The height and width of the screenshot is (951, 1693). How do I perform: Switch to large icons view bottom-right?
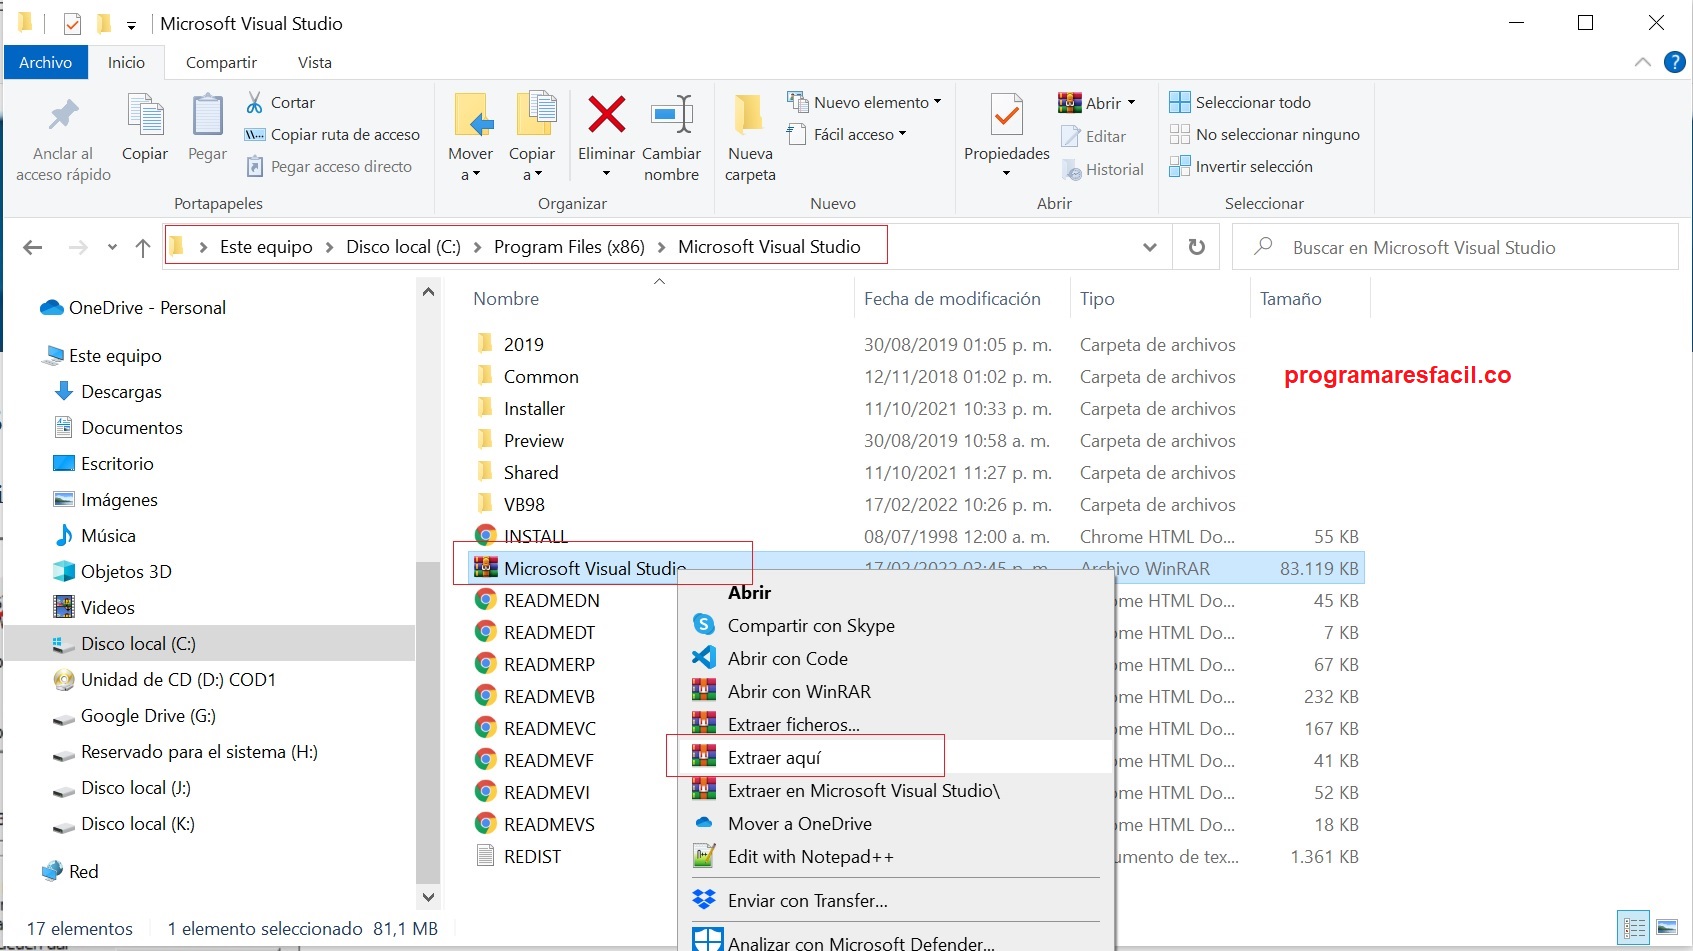tap(1667, 928)
